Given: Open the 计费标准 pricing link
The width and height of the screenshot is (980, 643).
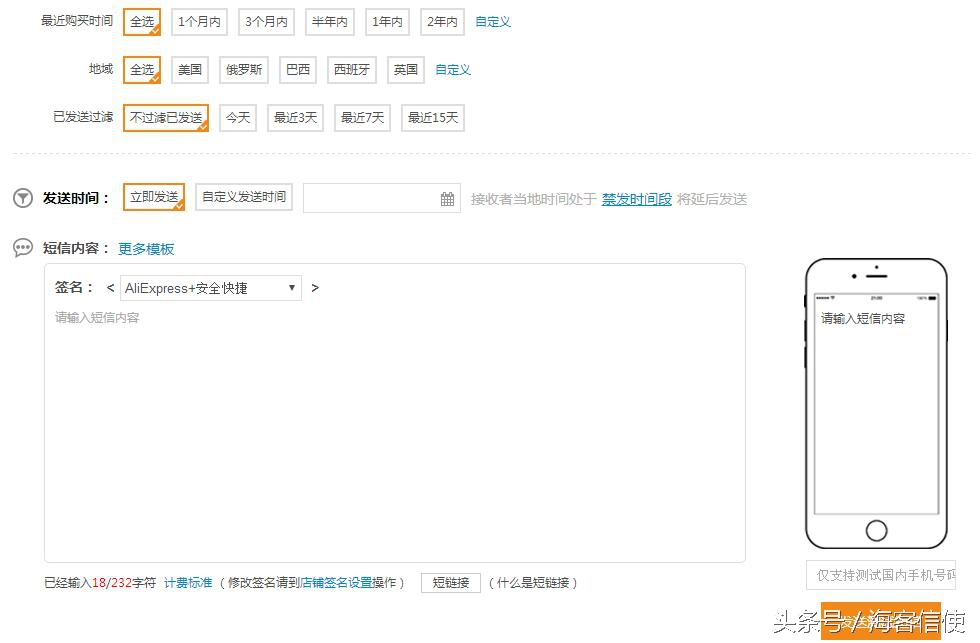Looking at the screenshot, I should (x=187, y=581).
